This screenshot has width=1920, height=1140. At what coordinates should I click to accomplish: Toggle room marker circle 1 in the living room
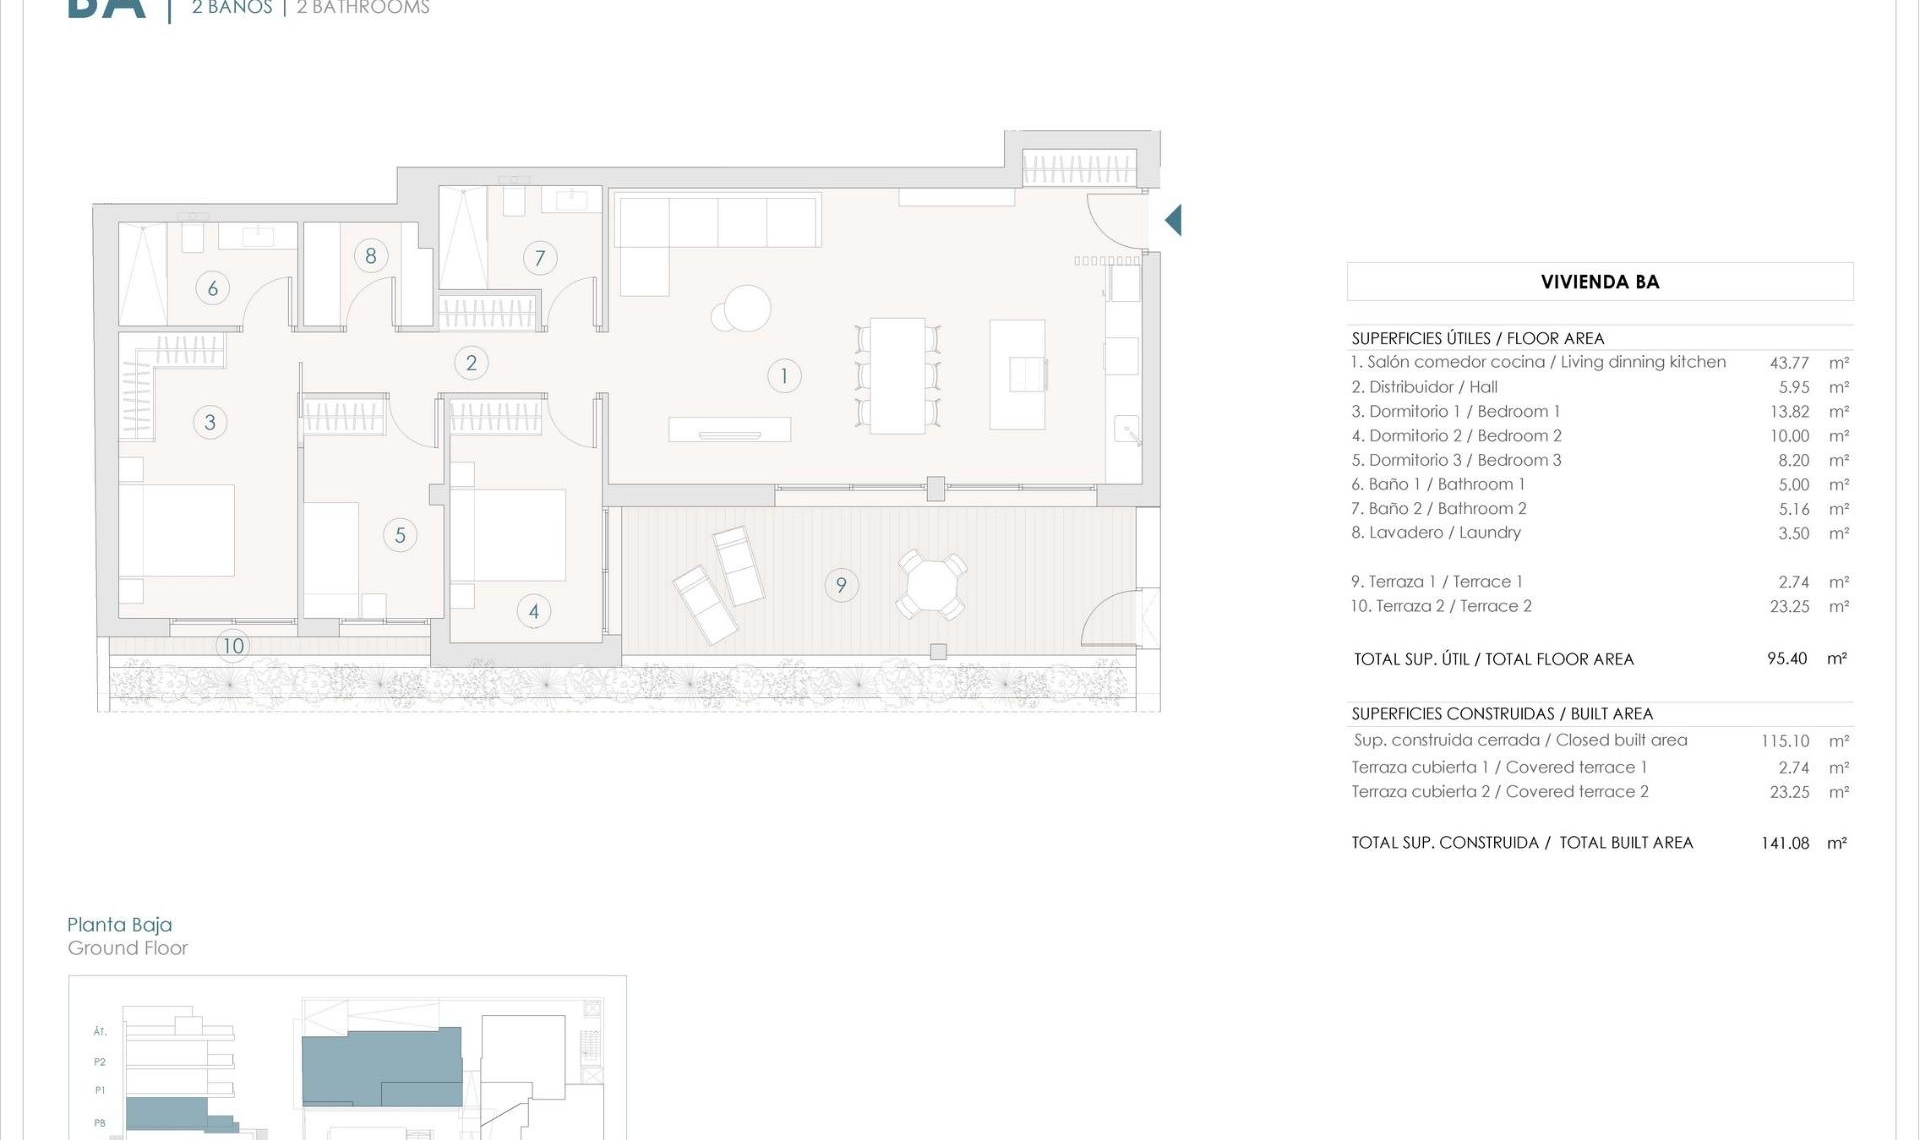pyautogui.click(x=784, y=375)
